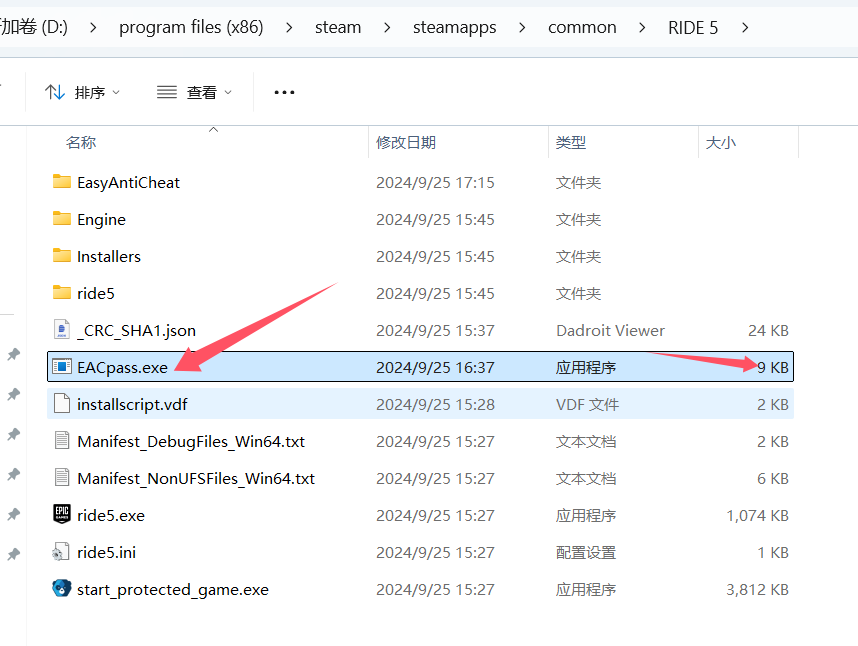The image size is (858, 646).
Task: Click the 3,812 KB size cell
Action: click(x=757, y=589)
